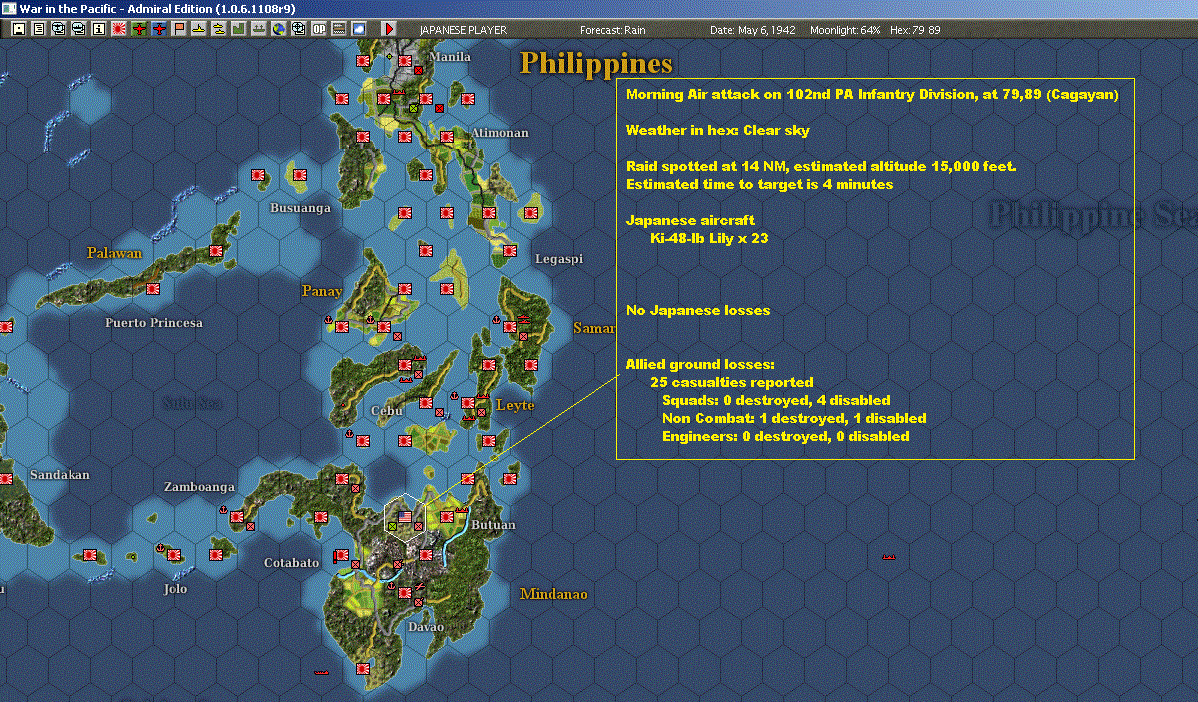This screenshot has height=702, width=1198.
Task: Click the 'Date: May 6, 1942' text
Action: [x=753, y=30]
